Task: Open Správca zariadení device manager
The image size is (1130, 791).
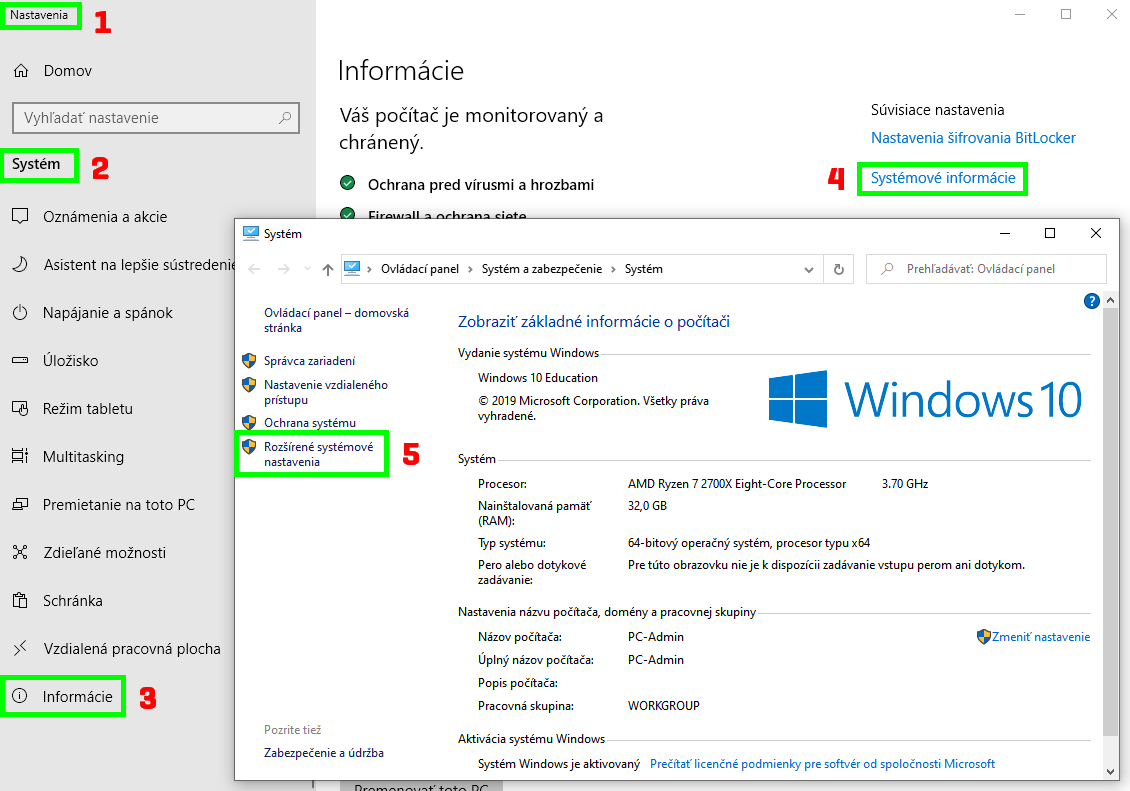Action: (x=309, y=361)
